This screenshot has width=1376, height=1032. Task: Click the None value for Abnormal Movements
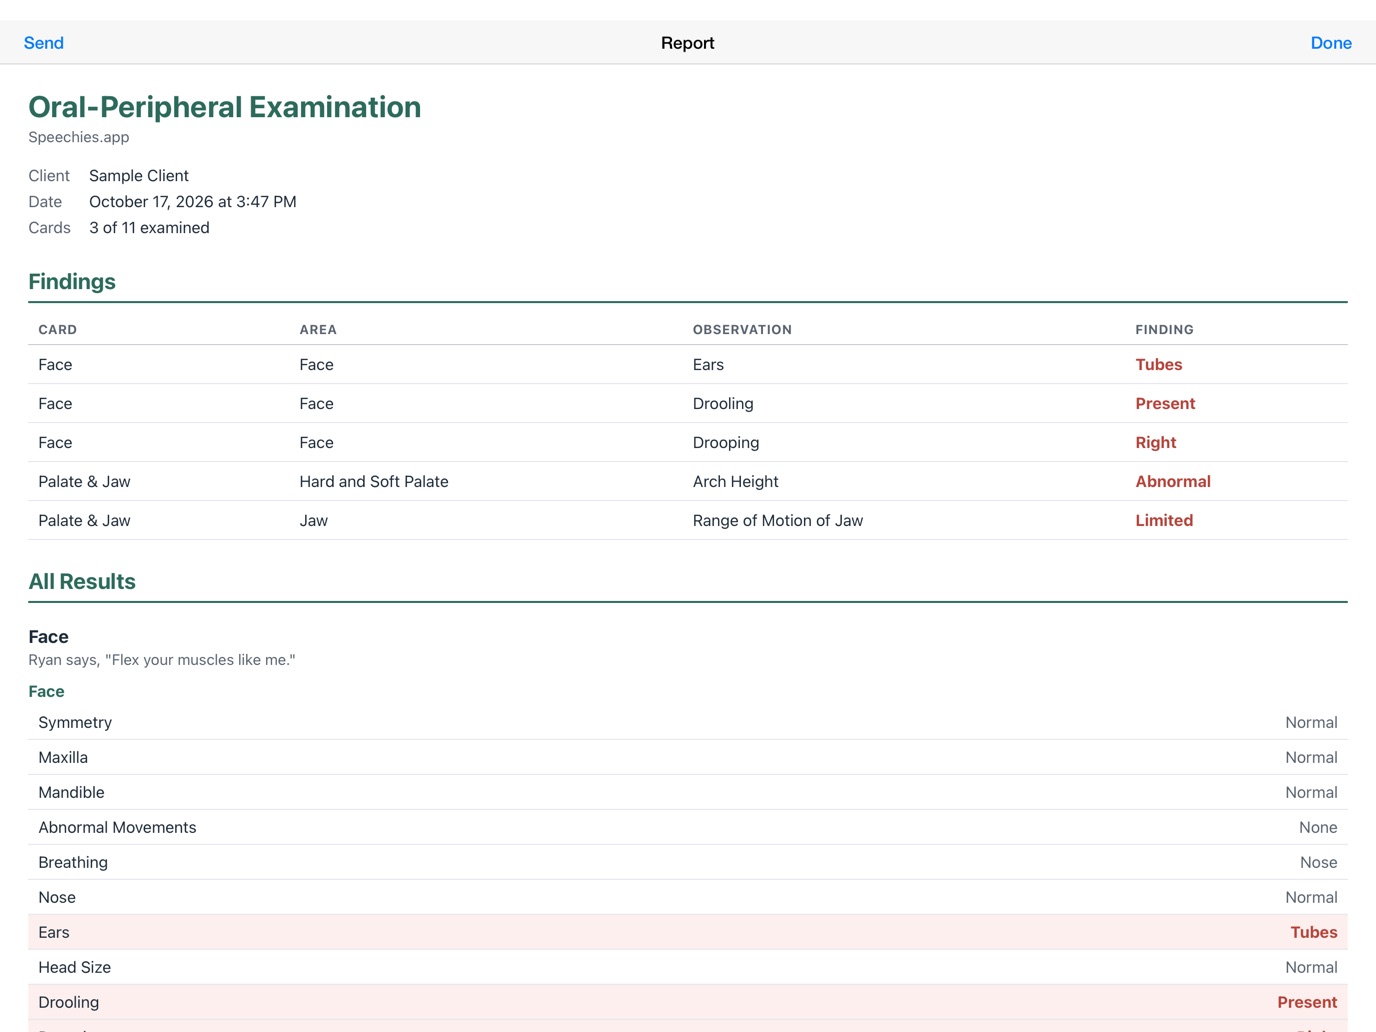click(1318, 828)
